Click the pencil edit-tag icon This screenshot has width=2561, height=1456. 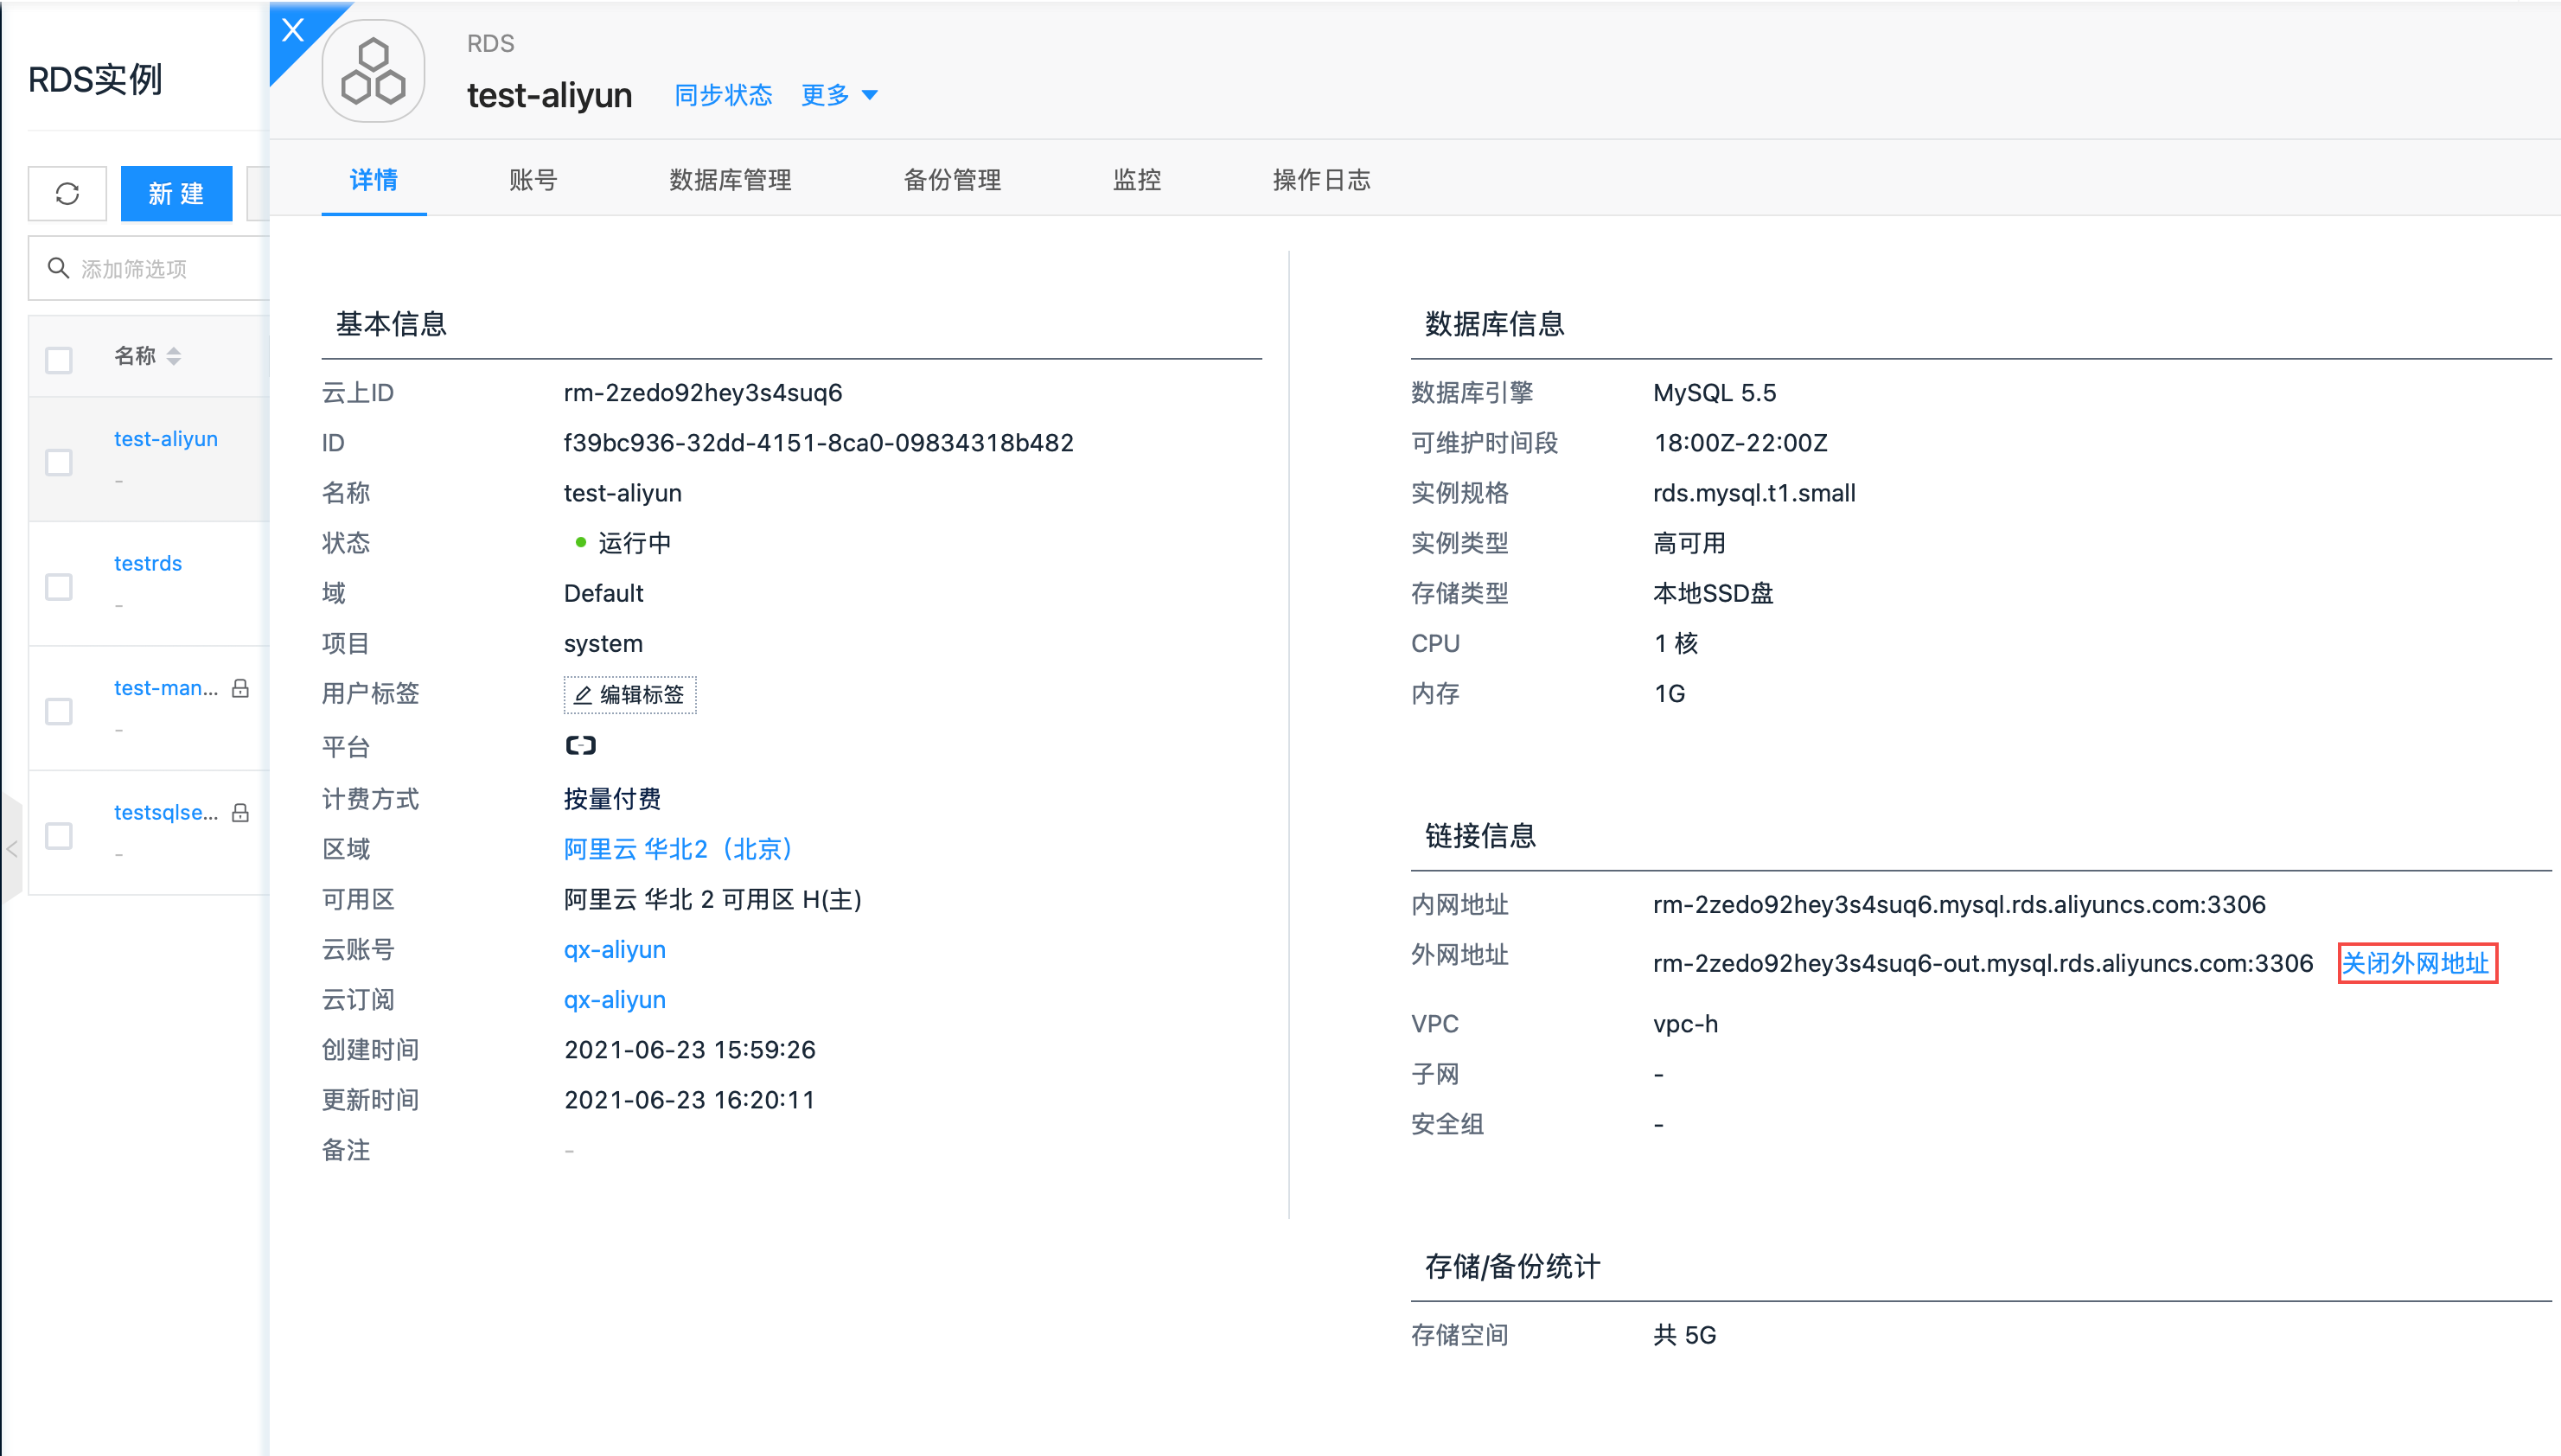(x=583, y=695)
